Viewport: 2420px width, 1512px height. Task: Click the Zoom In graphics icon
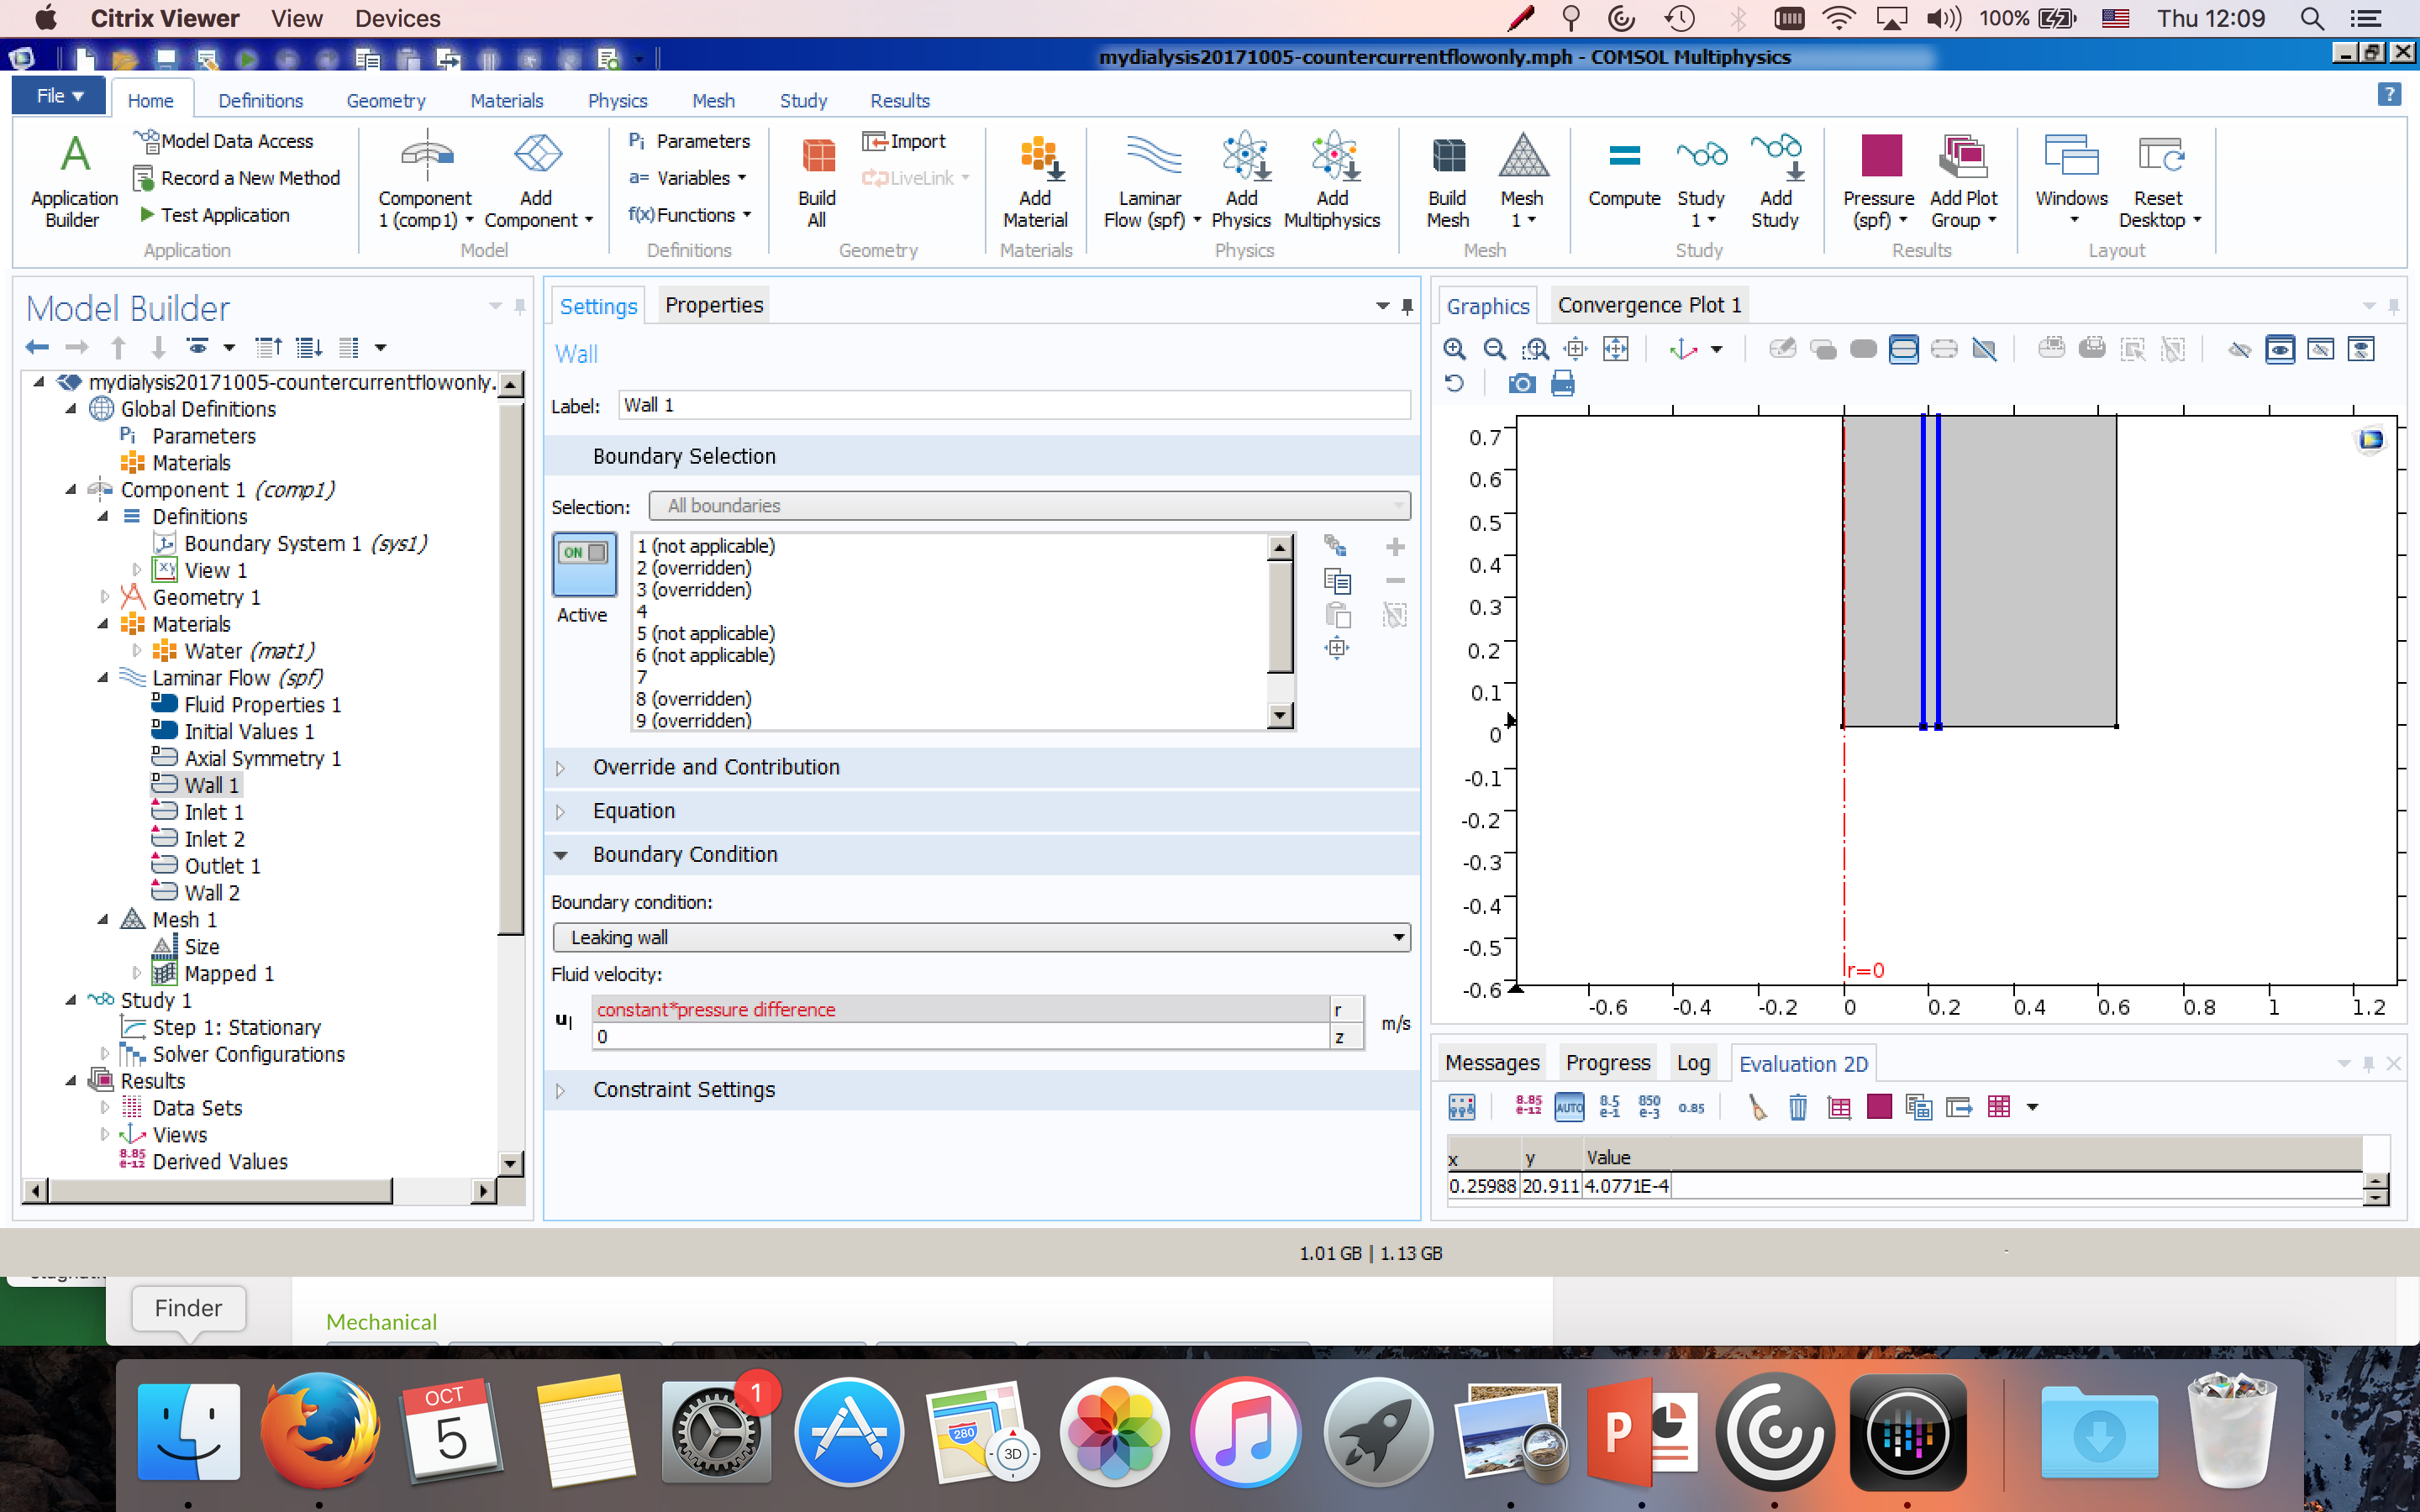(1454, 349)
